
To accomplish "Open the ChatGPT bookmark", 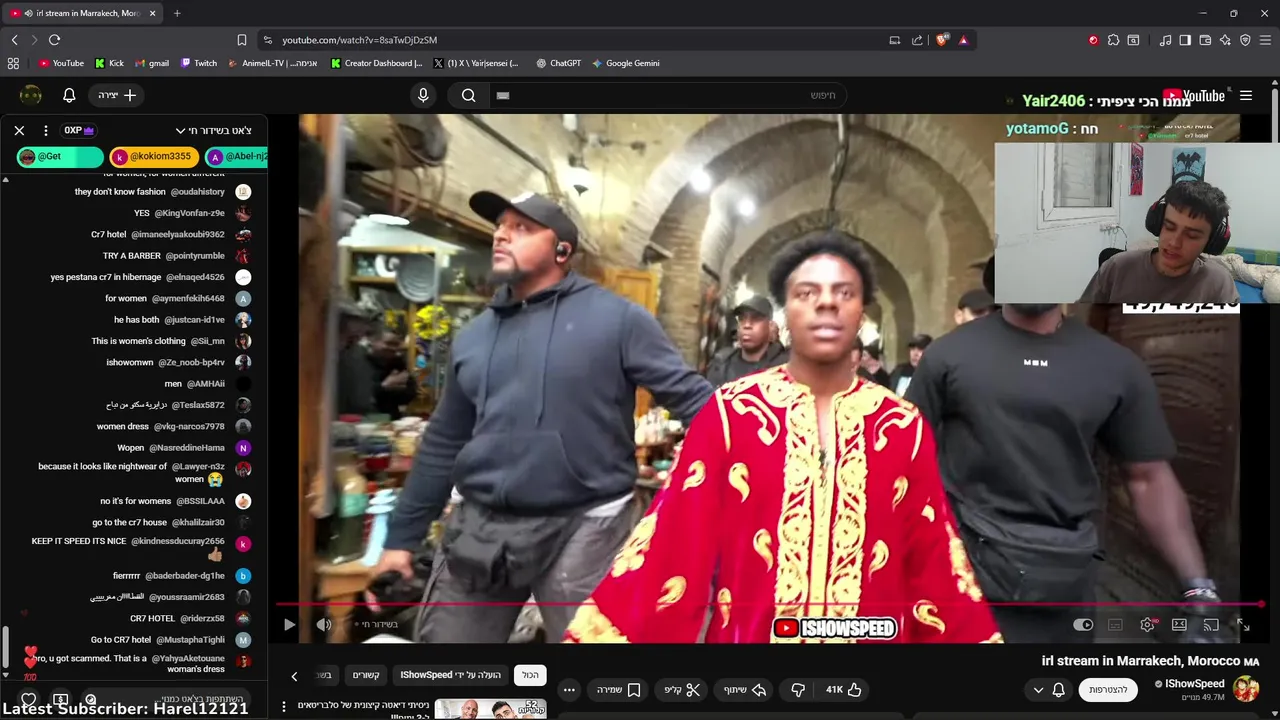I will point(558,63).
